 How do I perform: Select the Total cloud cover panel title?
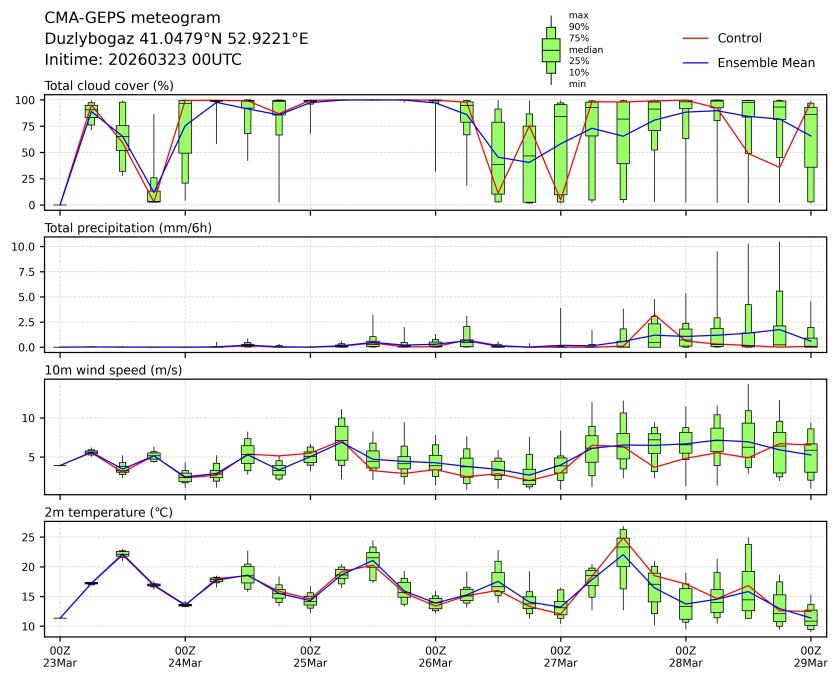[x=109, y=86]
